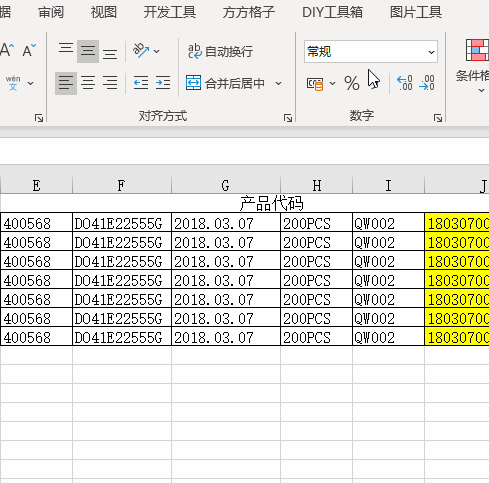This screenshot has width=489, height=483.
Task: Select column I header
Action: [x=388, y=185]
